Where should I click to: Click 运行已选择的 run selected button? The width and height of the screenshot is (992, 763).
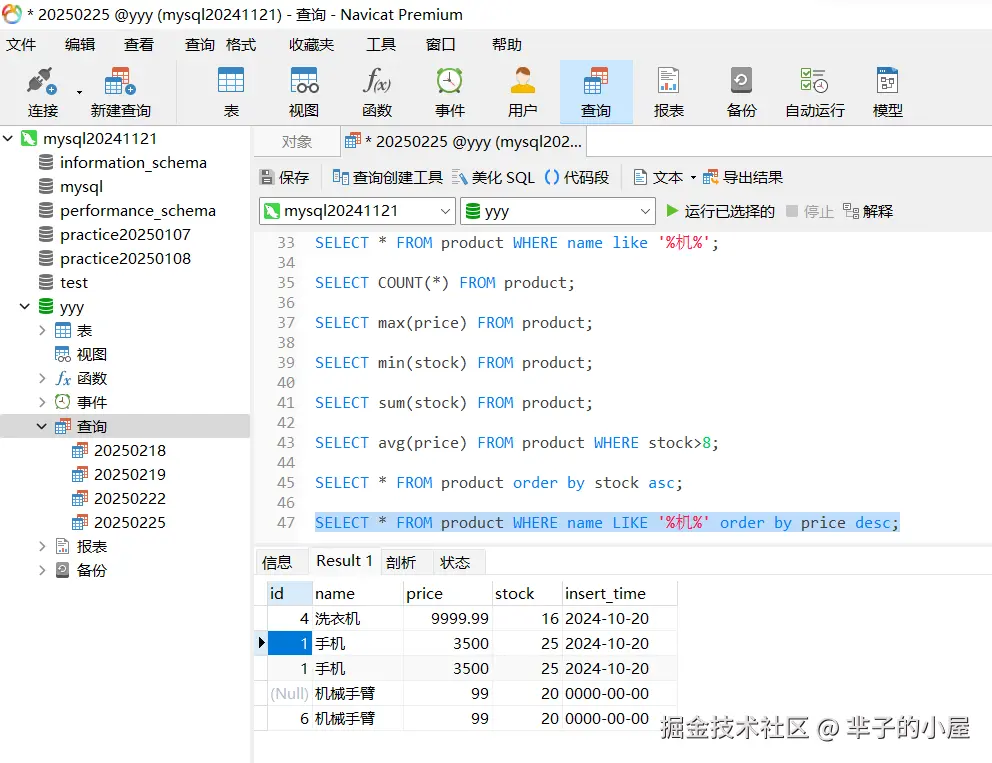click(720, 211)
